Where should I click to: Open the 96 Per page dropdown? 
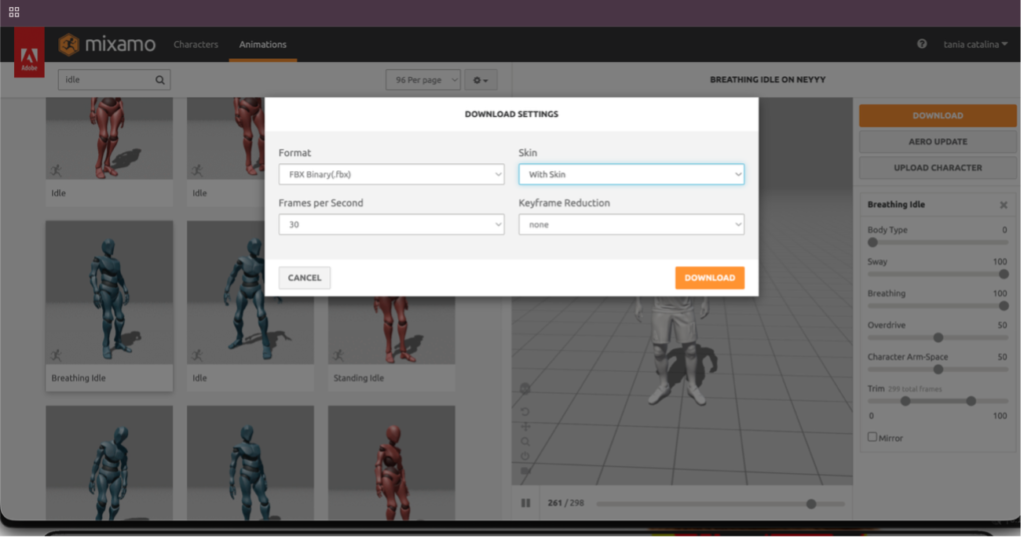coord(423,80)
